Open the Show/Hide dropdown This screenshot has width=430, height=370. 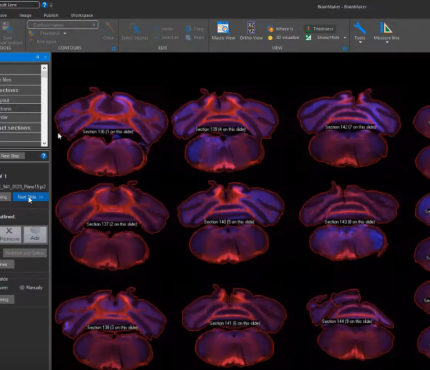click(326, 38)
